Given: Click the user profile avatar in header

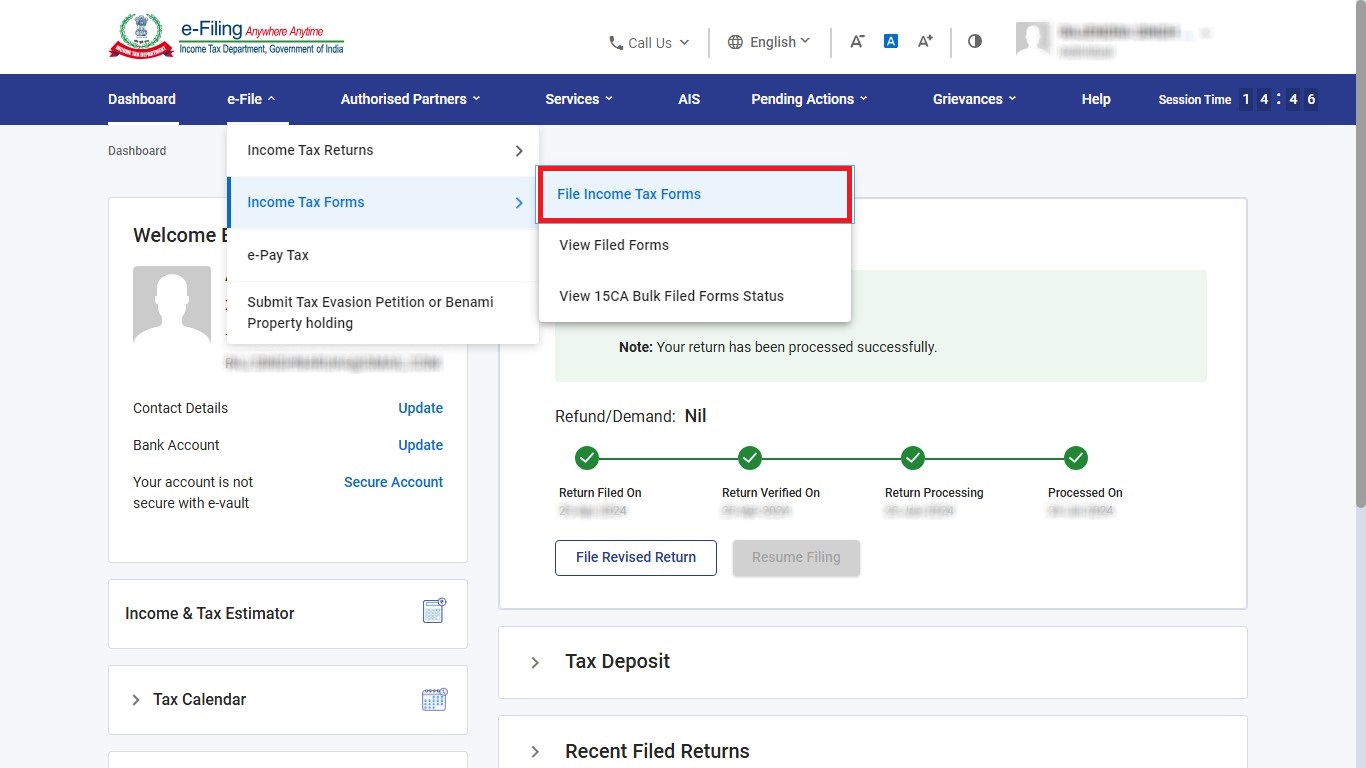Looking at the screenshot, I should [x=1033, y=40].
